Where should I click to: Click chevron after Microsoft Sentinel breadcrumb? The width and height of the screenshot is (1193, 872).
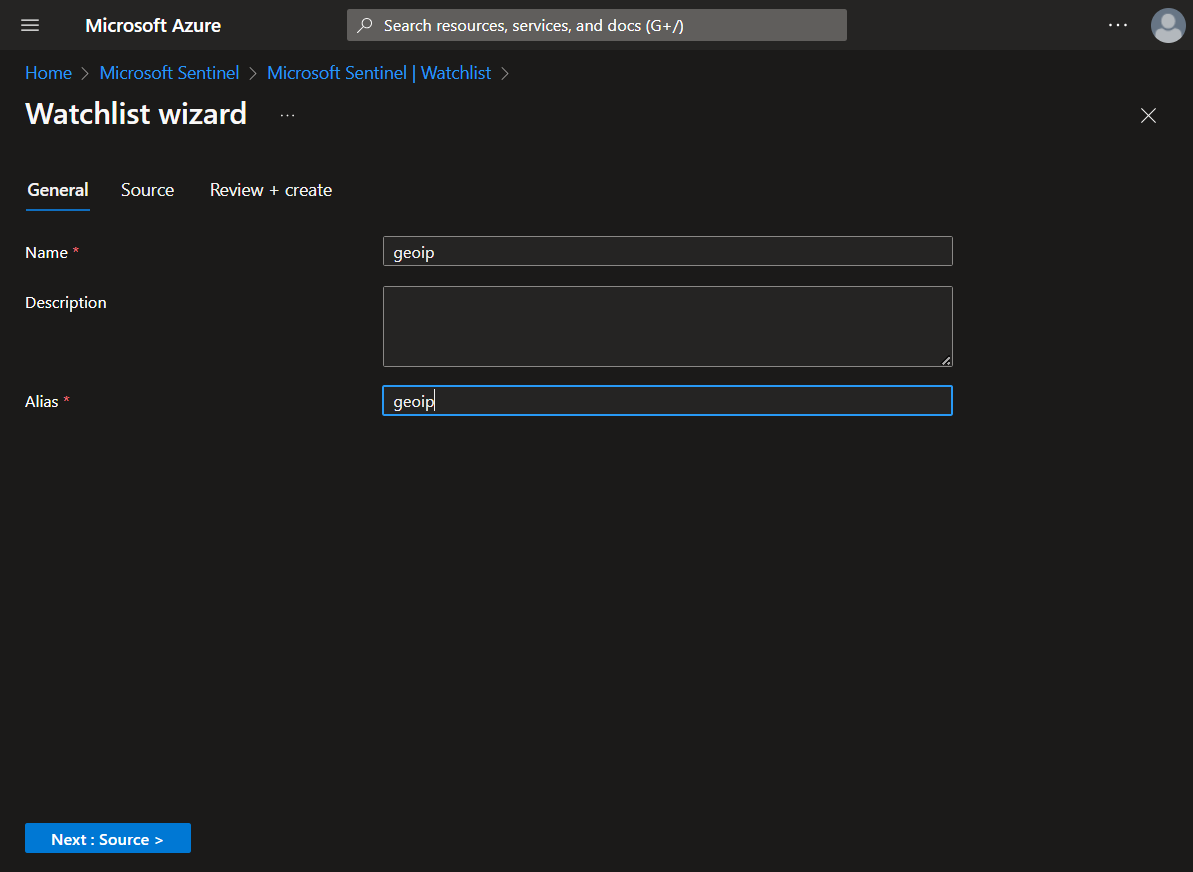coord(253,74)
